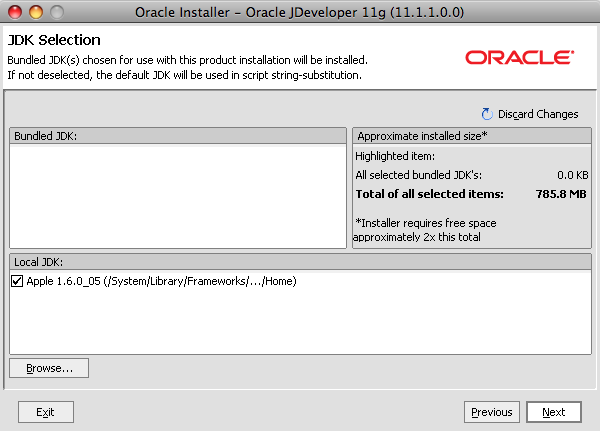Viewport: 600px width, 431px height.
Task: Uncheck the Apple 1.6.0_05 local JDK checkbox
Action: 17,281
